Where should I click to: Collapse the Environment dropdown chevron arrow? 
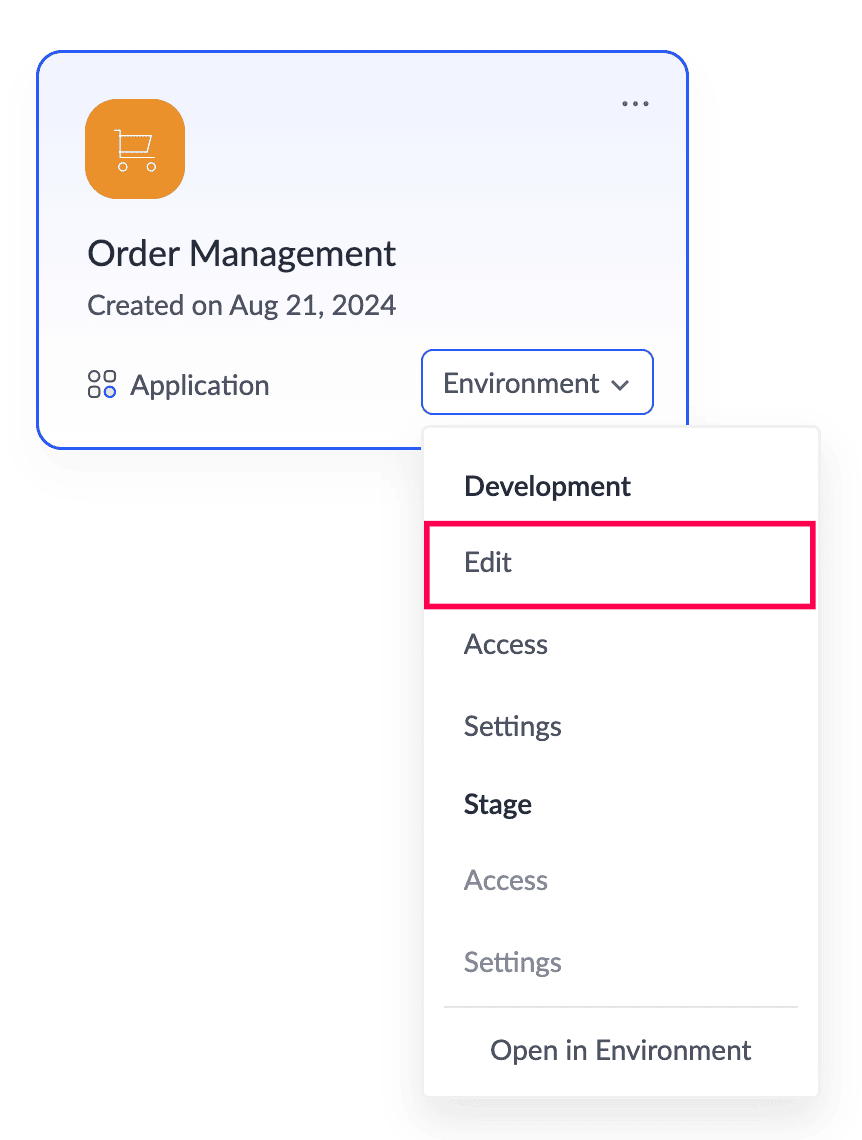(x=620, y=384)
